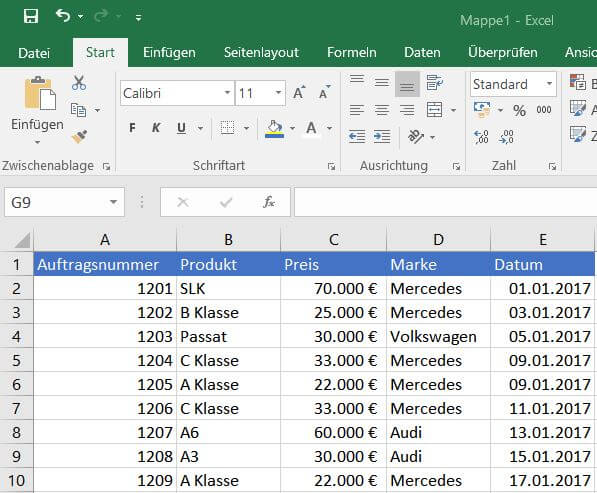Image resolution: width=597 pixels, height=493 pixels.
Task: Toggle bold (F) formatting
Action: tap(132, 128)
